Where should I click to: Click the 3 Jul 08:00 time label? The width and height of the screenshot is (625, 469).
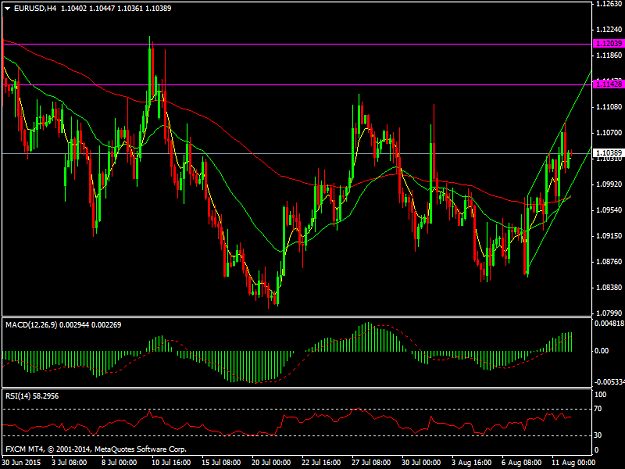pyautogui.click(x=69, y=463)
